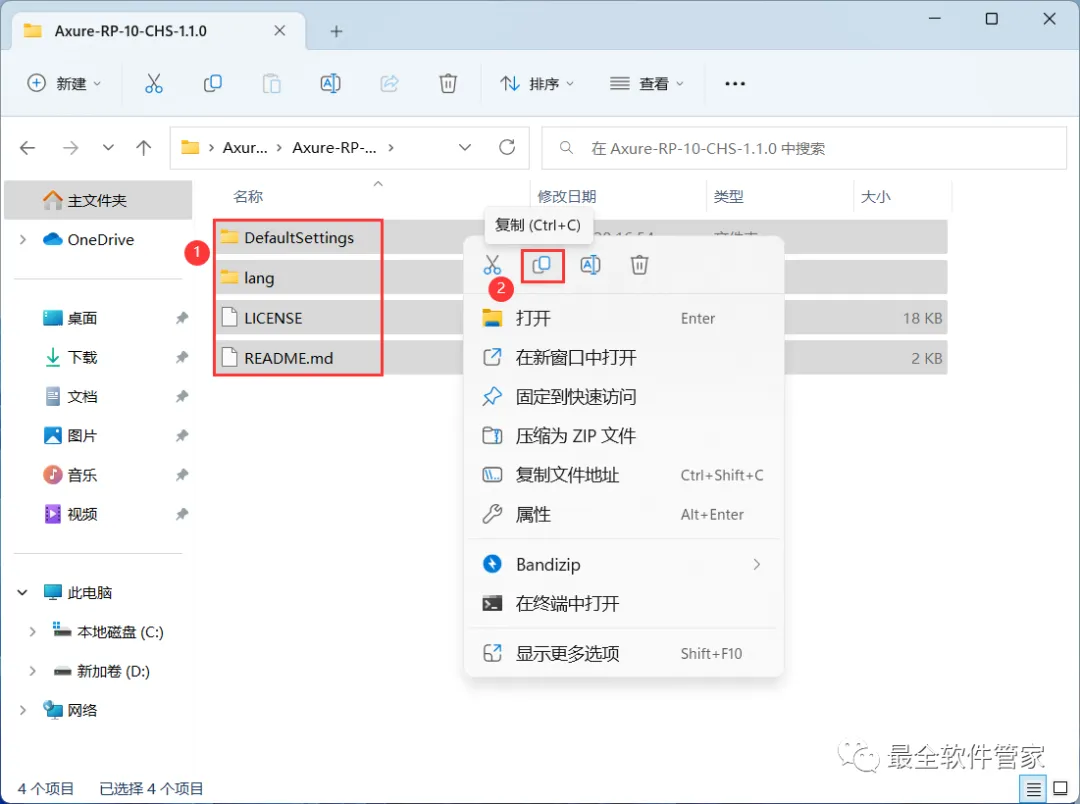Viewport: 1080px width, 804px height.
Task: Click the Cut icon in the top toolbar
Action: tap(154, 84)
